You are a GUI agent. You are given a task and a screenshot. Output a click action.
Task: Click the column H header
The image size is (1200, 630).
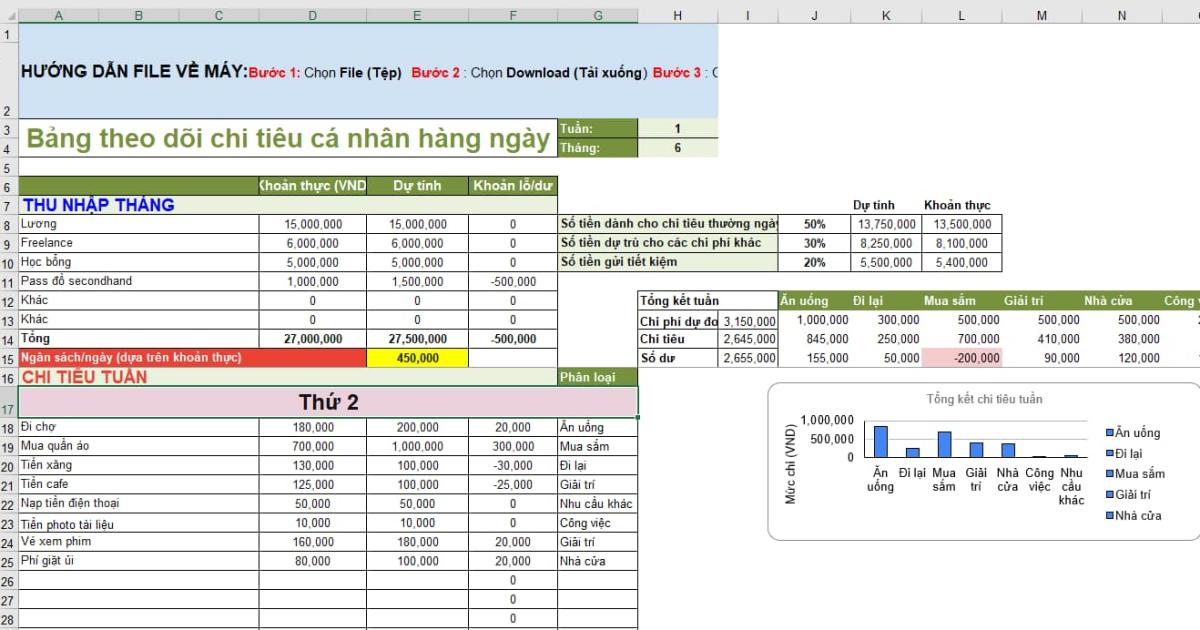point(677,15)
